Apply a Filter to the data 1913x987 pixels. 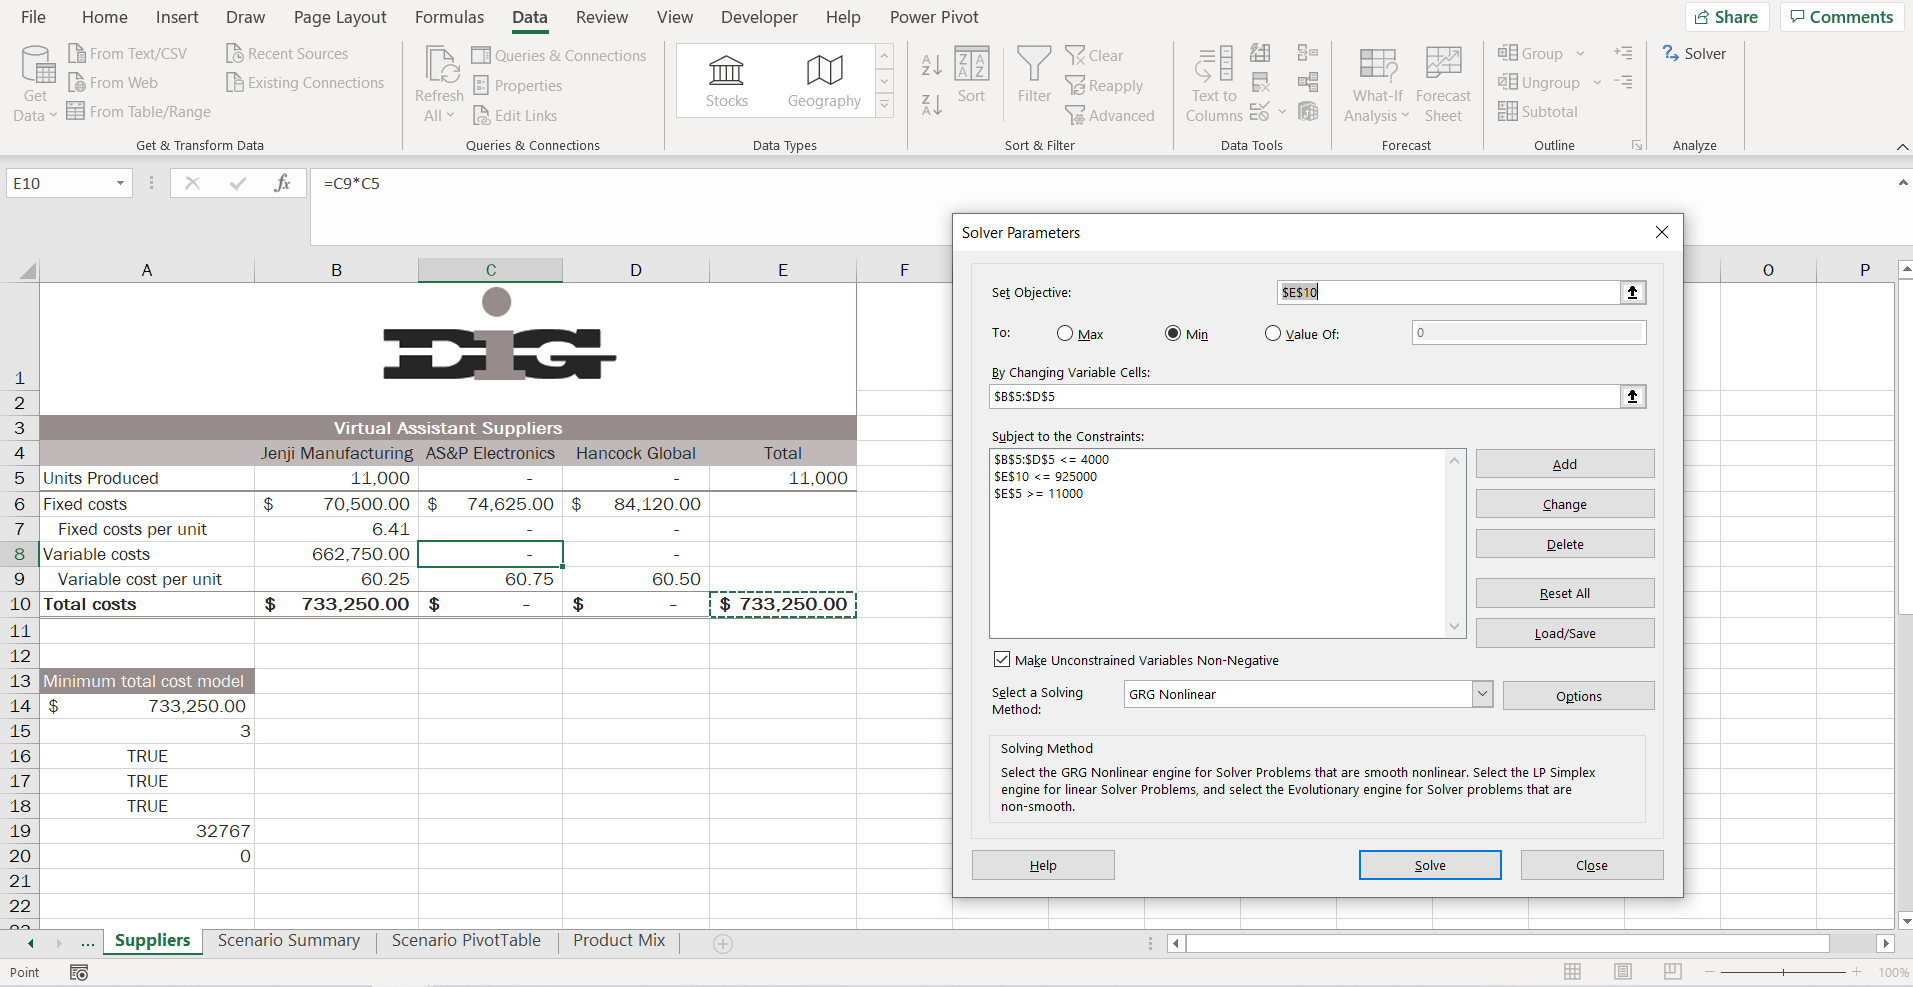[x=1034, y=80]
